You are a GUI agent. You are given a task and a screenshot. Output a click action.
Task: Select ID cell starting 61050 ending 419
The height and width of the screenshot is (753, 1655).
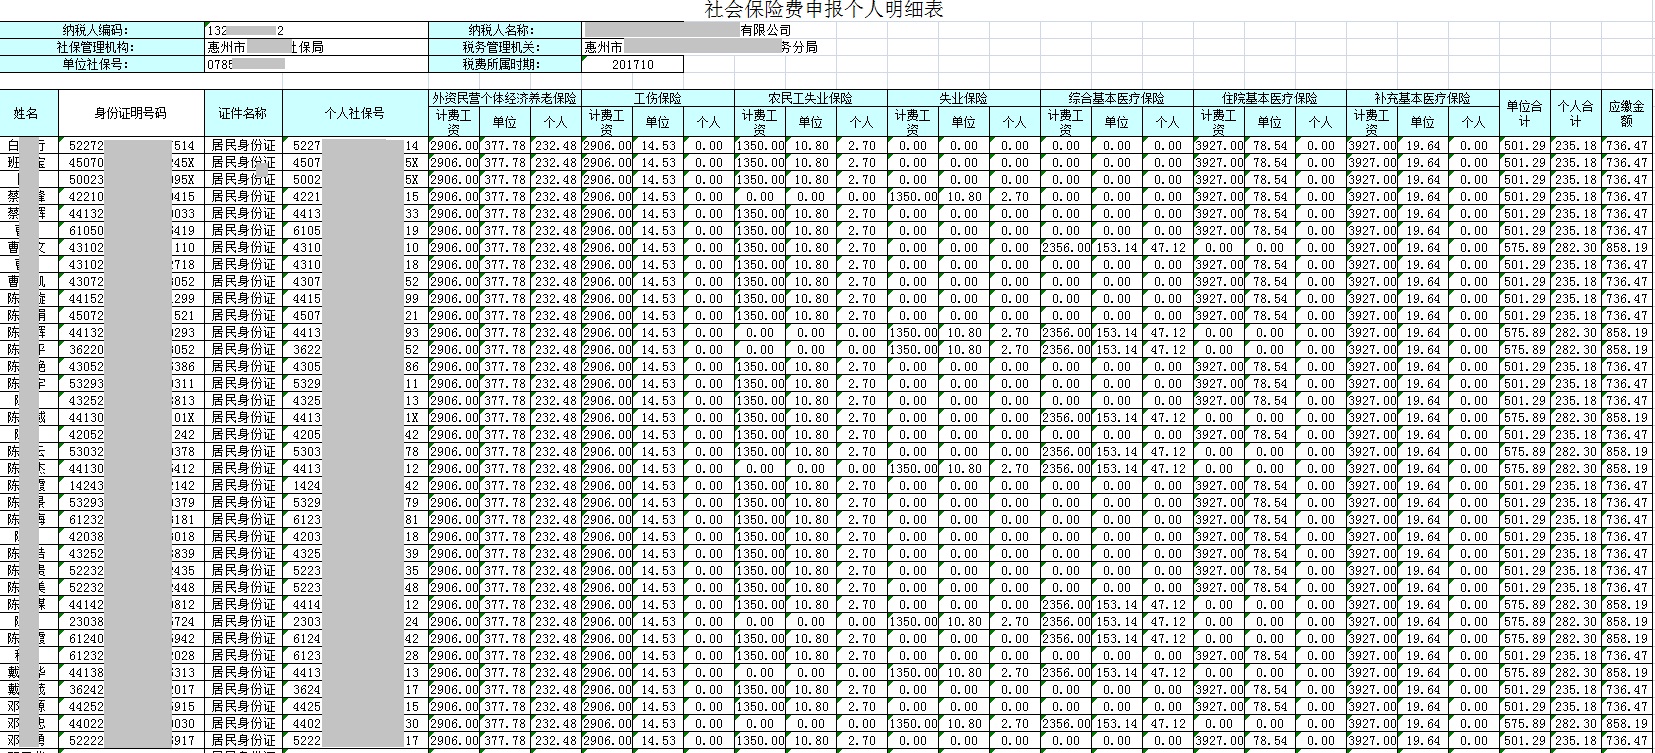(131, 231)
